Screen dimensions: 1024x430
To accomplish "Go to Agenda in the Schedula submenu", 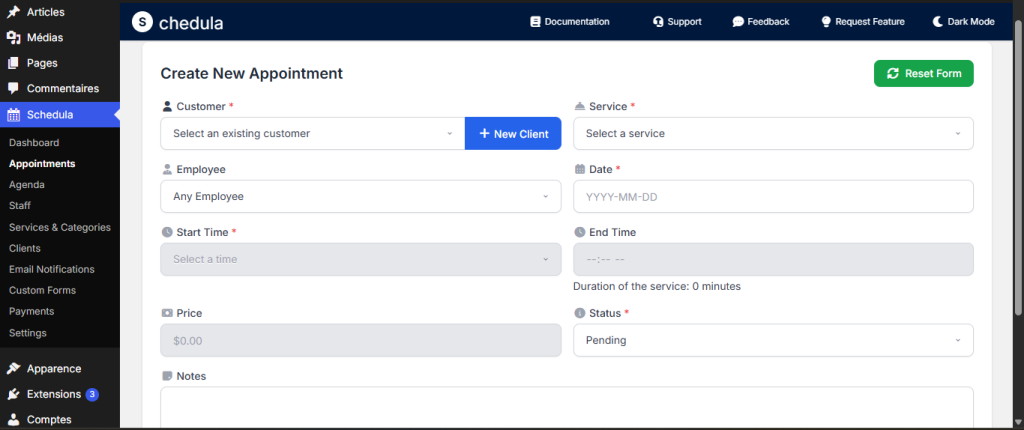I will (x=27, y=184).
